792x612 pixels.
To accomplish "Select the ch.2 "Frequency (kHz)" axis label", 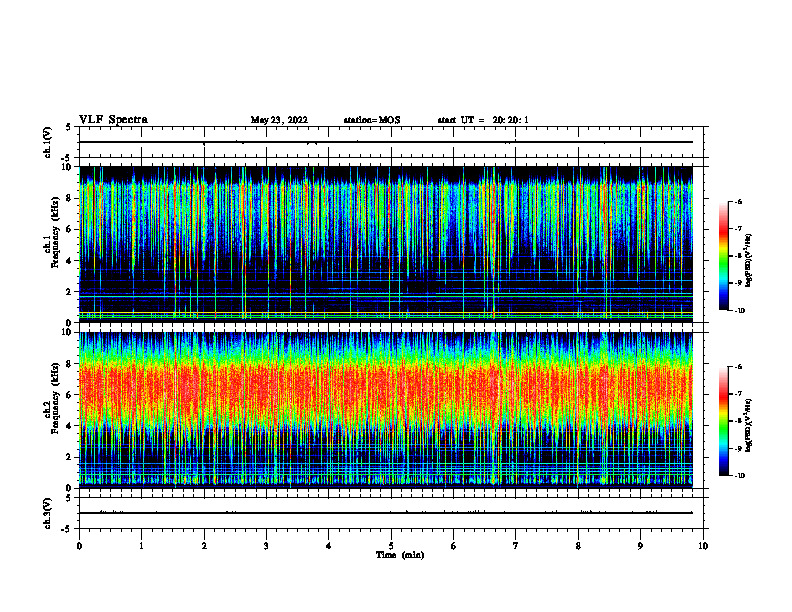I will point(55,398).
